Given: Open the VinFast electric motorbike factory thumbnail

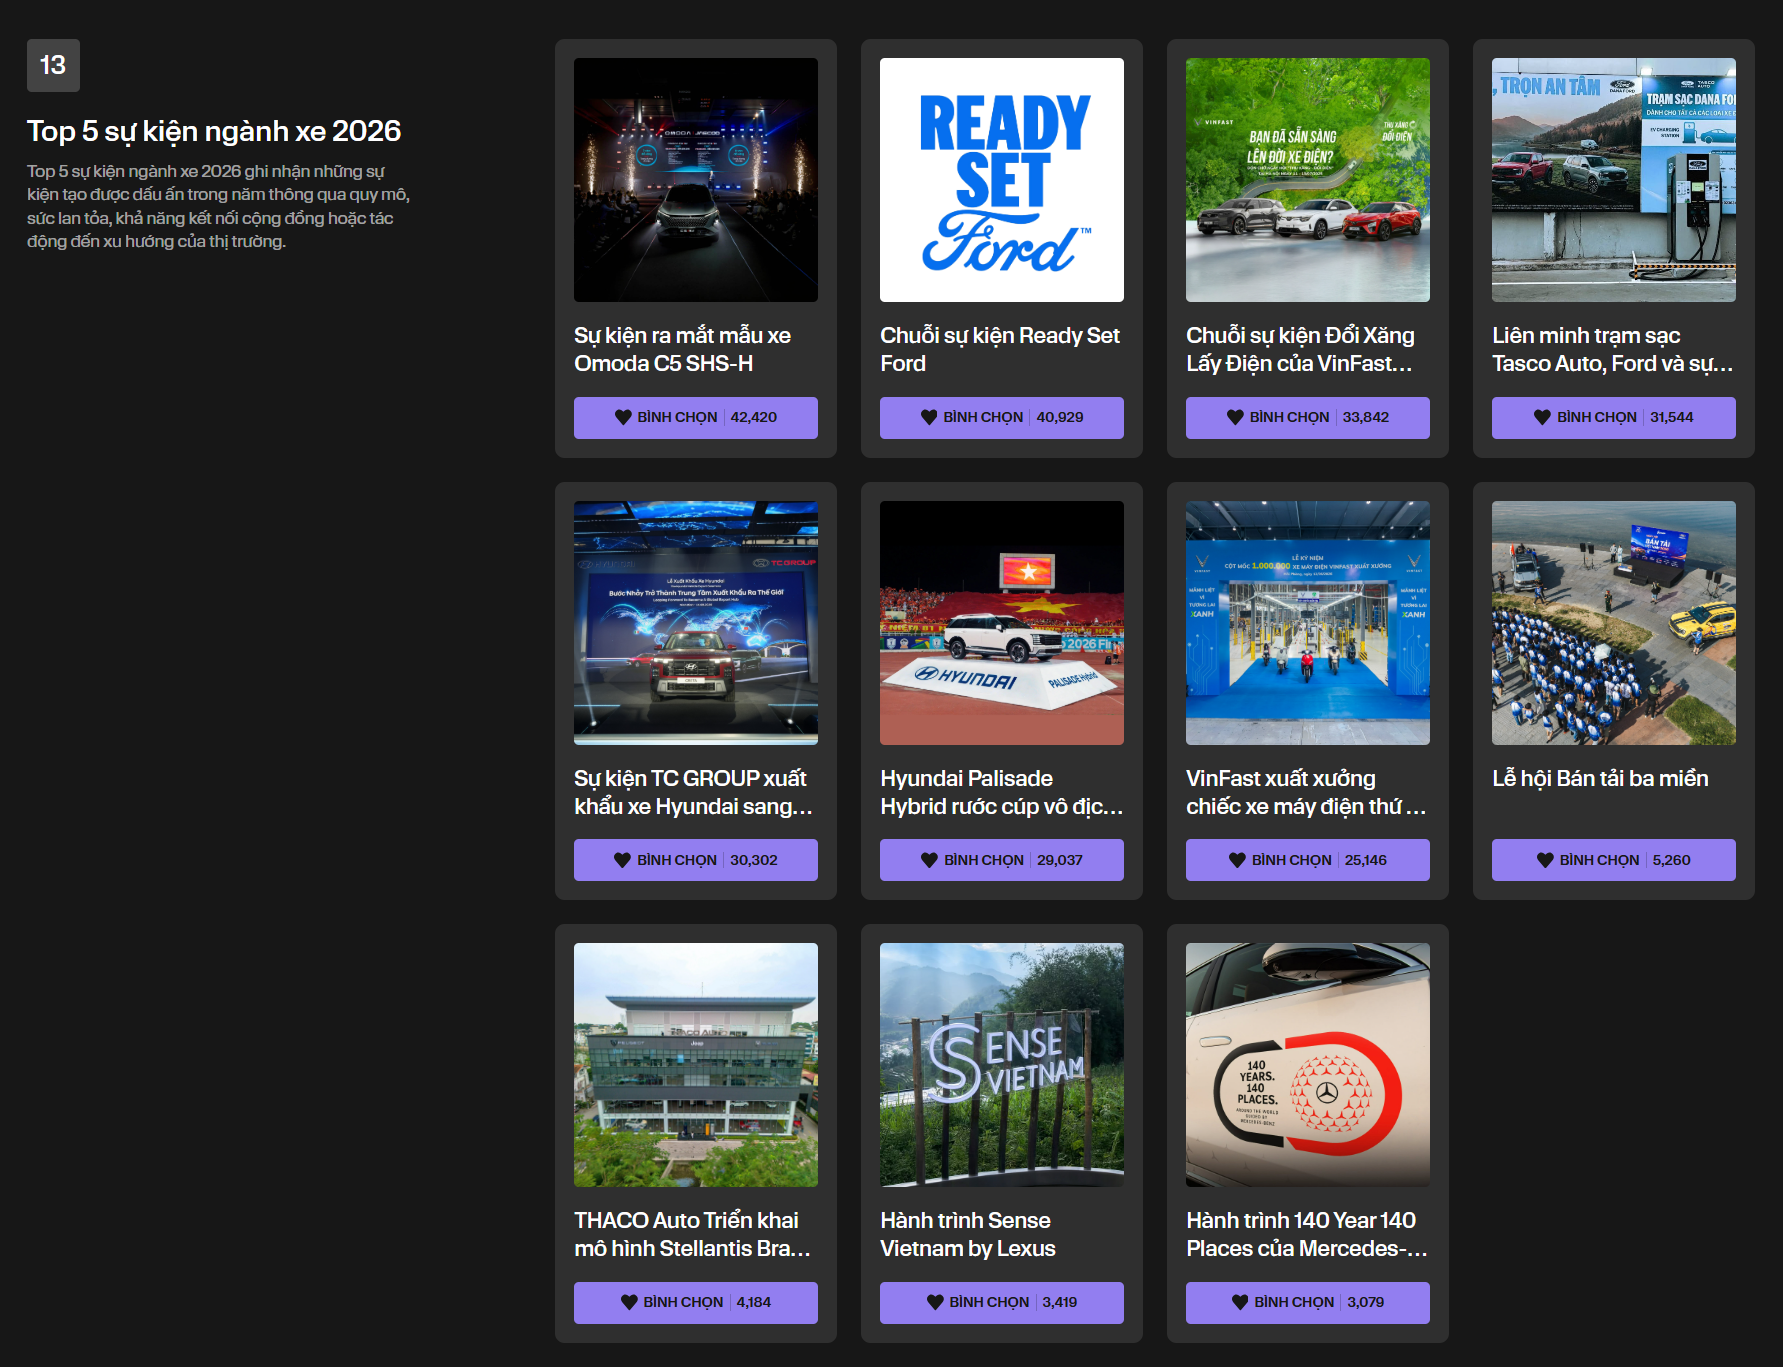Looking at the screenshot, I should pos(1308,623).
